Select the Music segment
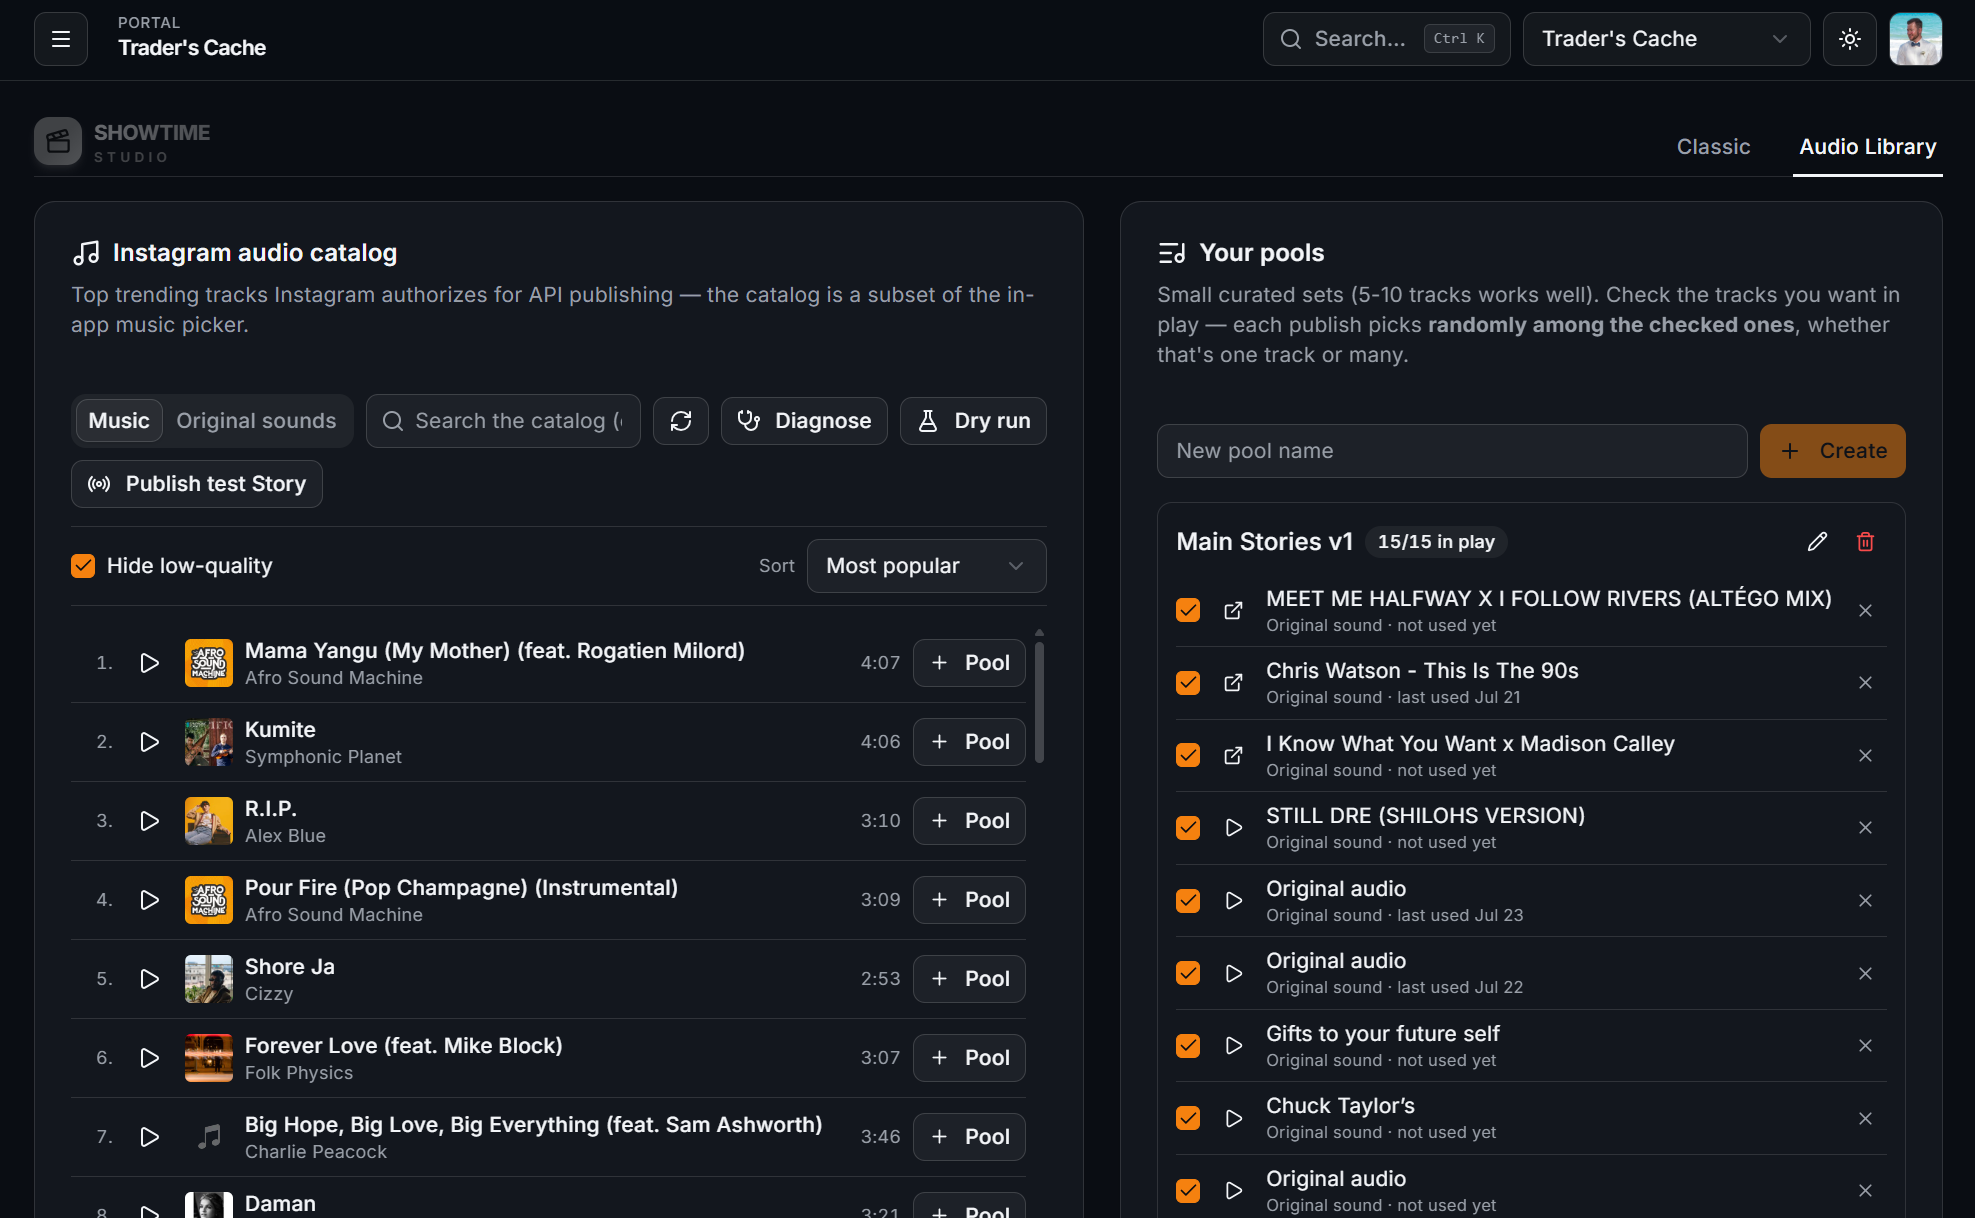The height and width of the screenshot is (1218, 1975). [x=119, y=421]
